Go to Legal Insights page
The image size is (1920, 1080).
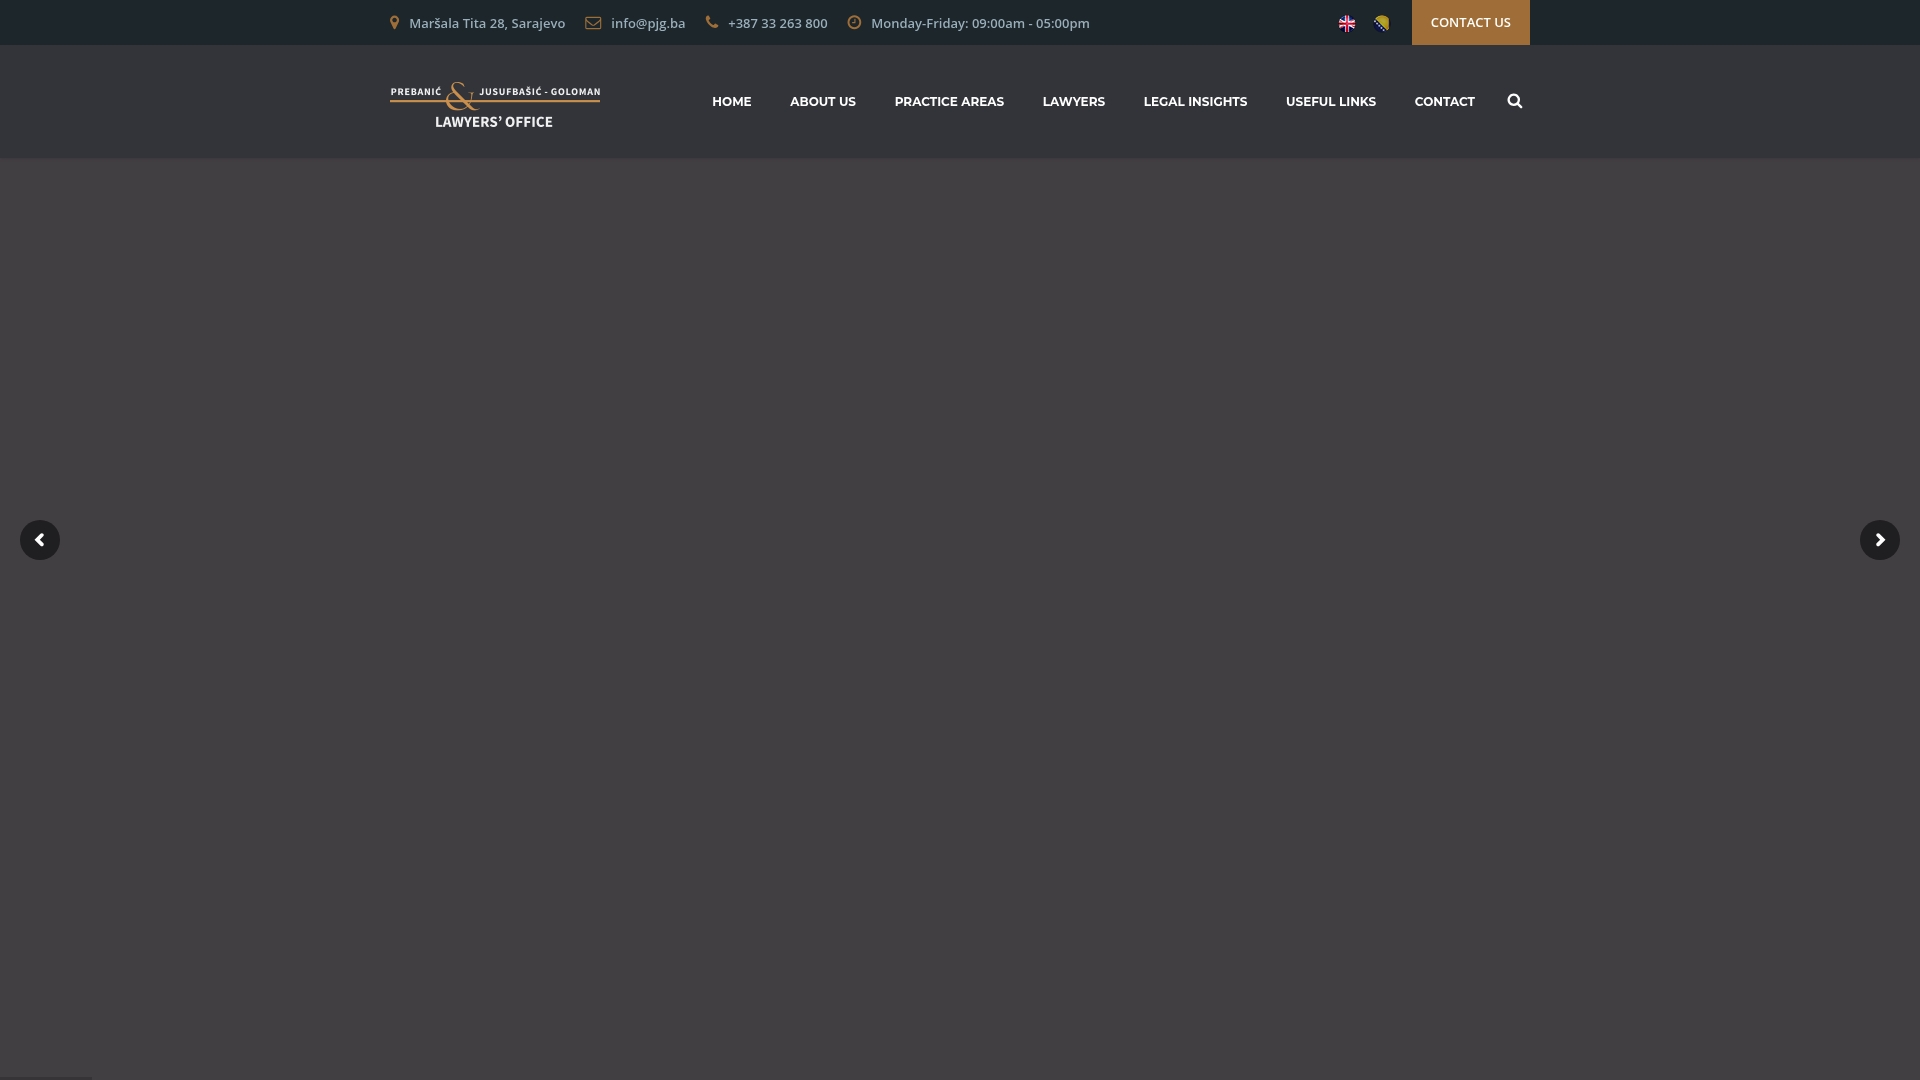tap(1195, 101)
